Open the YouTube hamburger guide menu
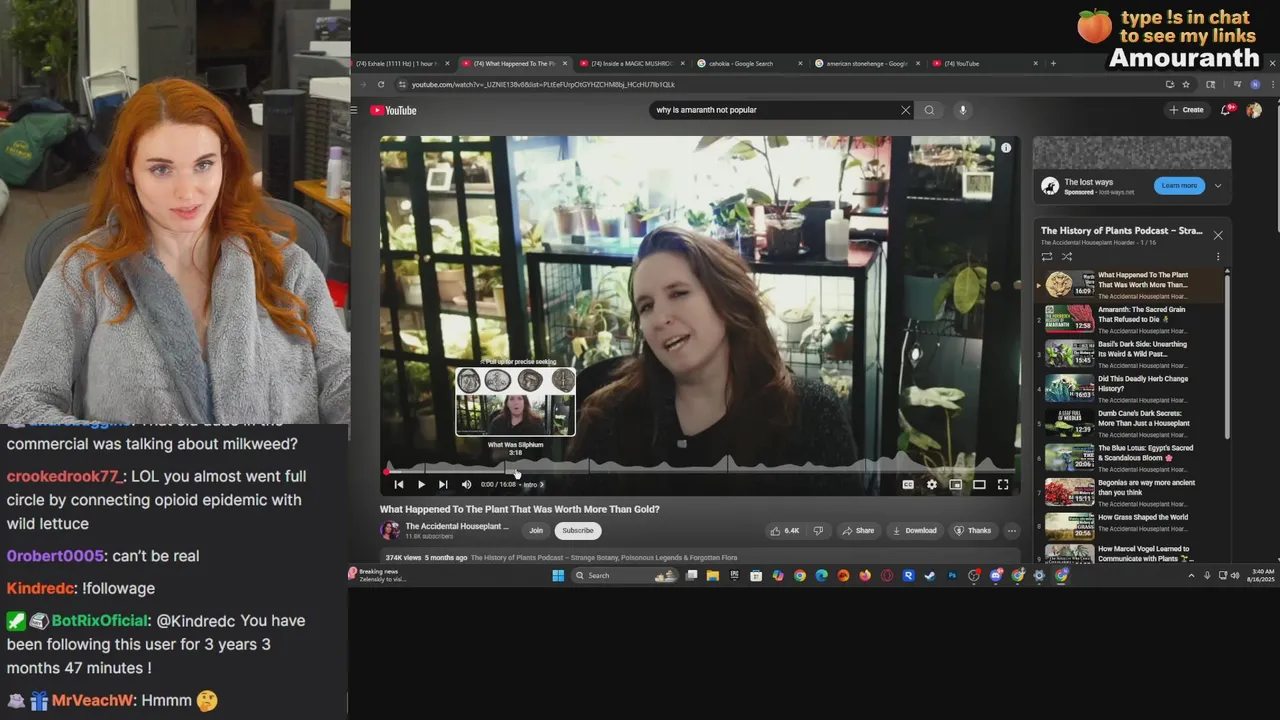Screen dimensions: 1280x720 coord(354,110)
